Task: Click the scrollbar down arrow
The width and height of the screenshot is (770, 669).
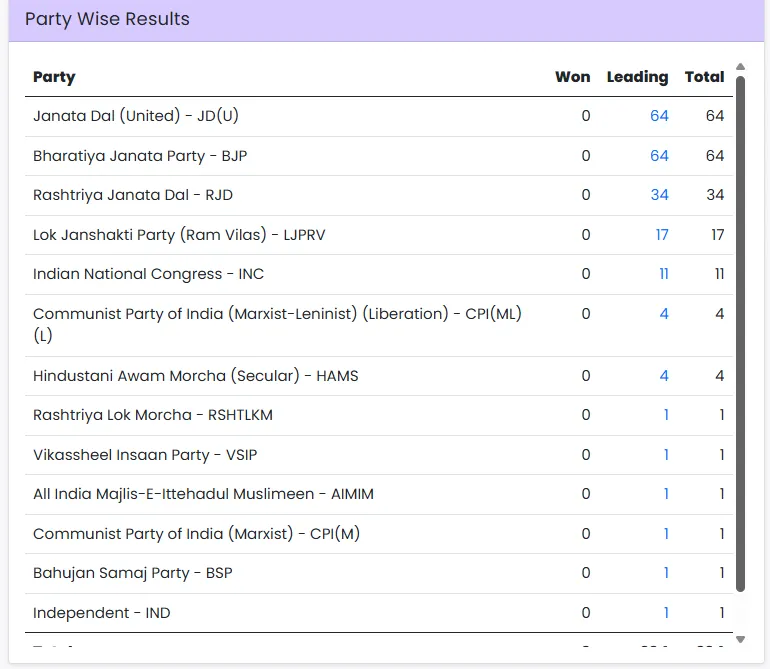Action: point(740,639)
